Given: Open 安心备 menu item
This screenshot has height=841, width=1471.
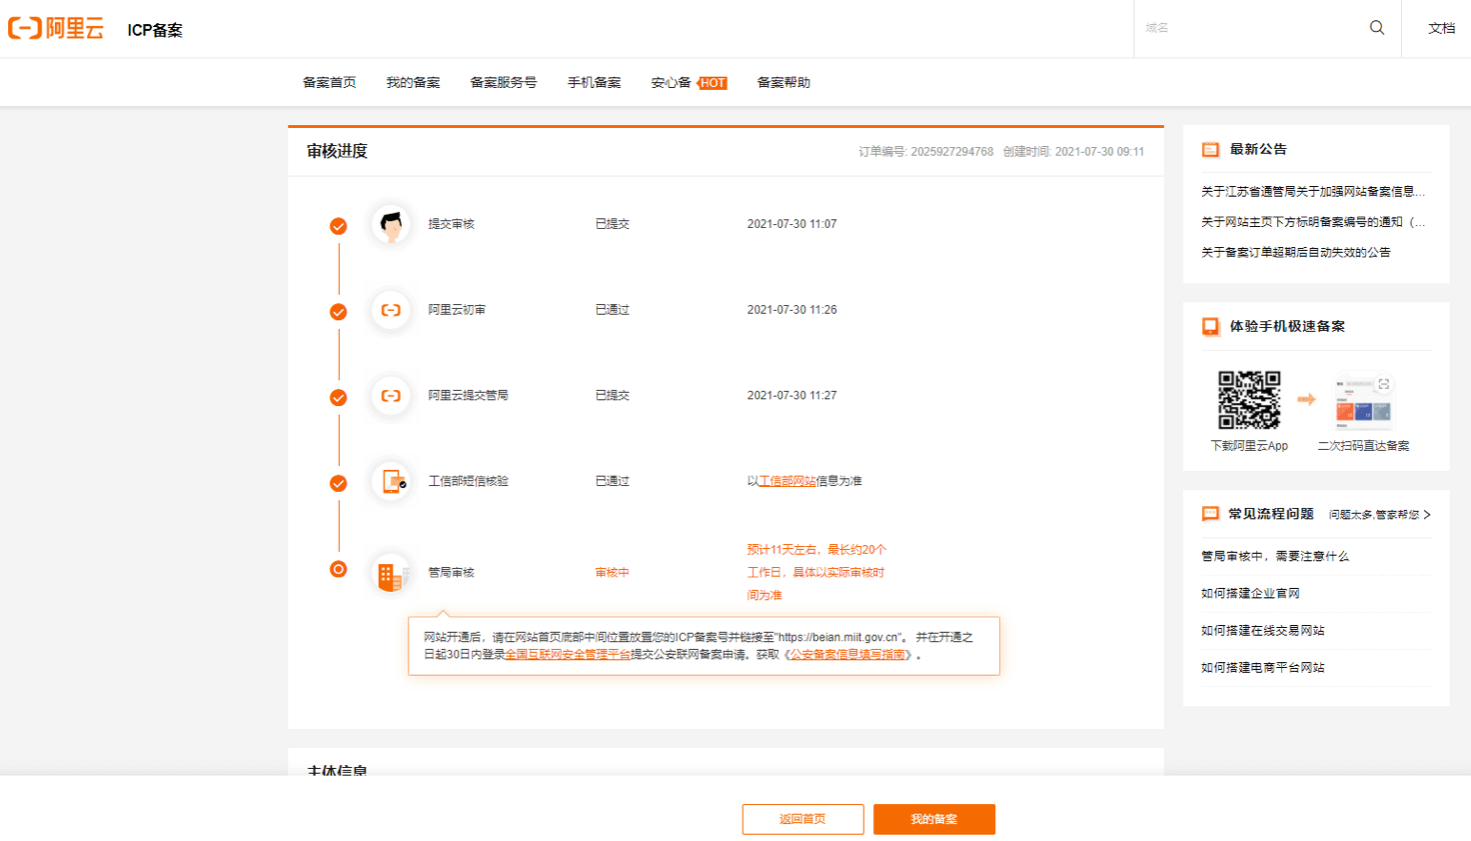Looking at the screenshot, I should (671, 83).
